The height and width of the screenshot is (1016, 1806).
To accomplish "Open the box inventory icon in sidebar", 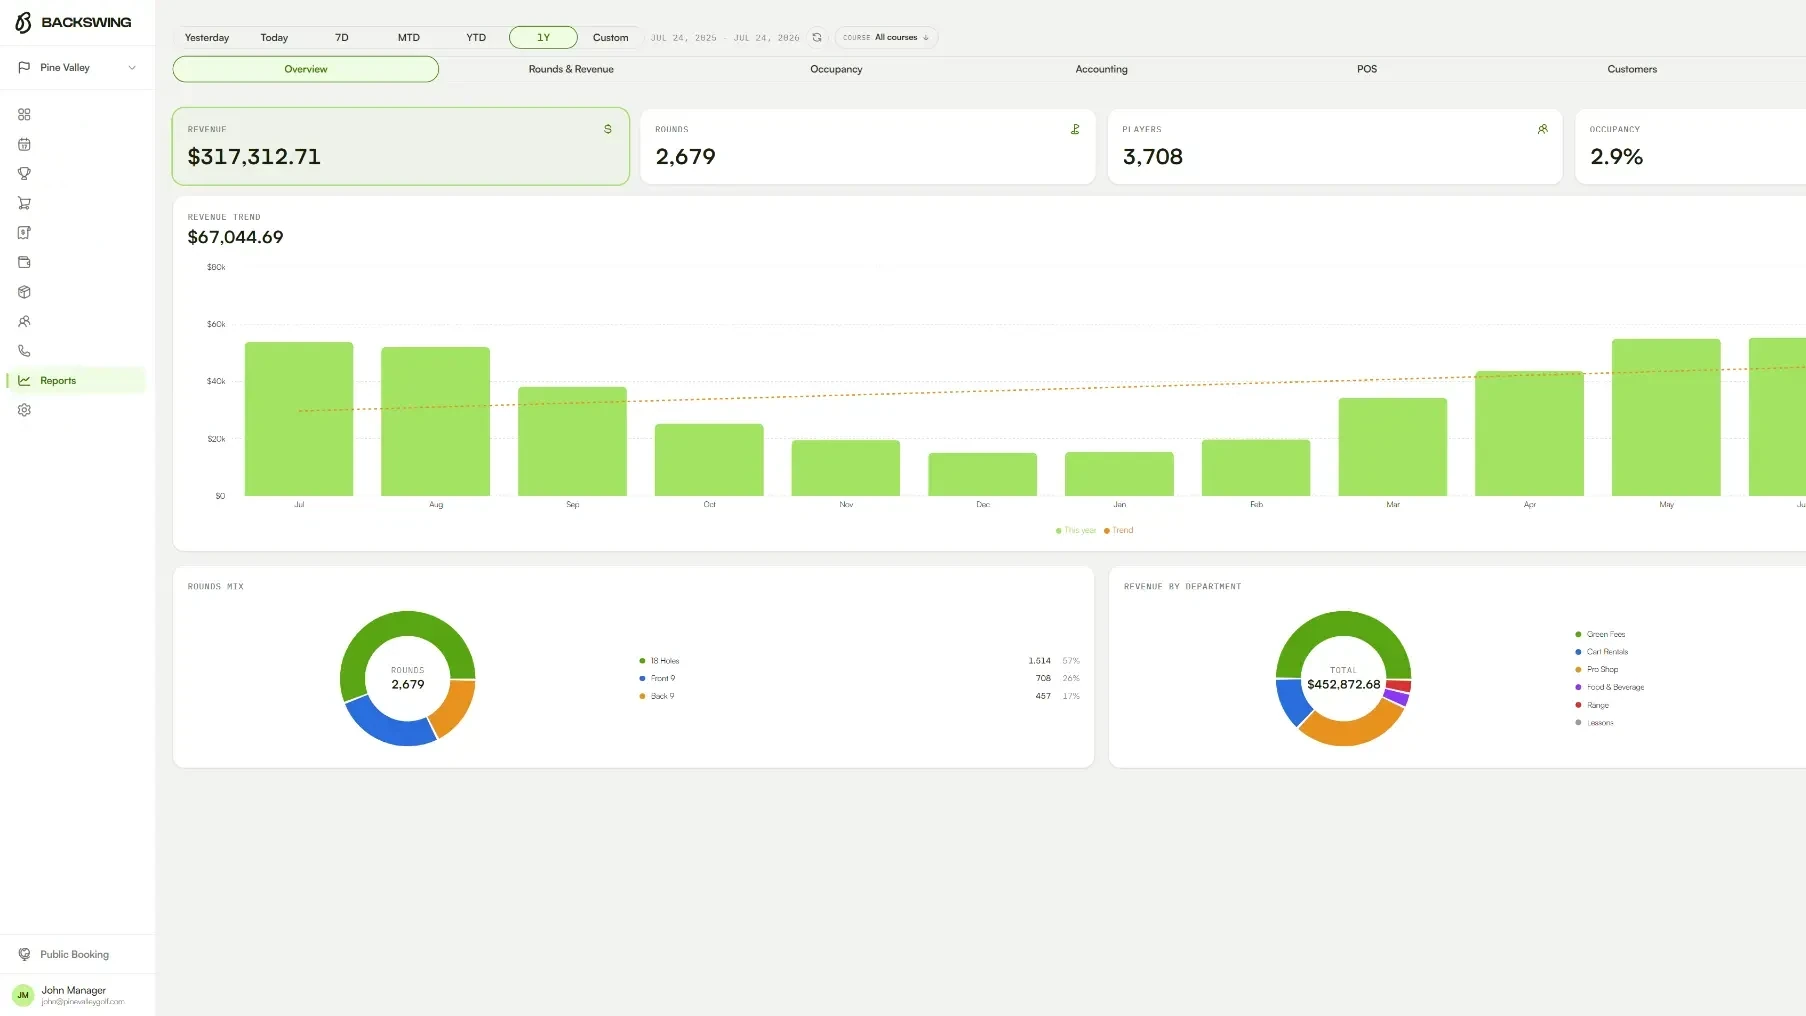I will (24, 292).
